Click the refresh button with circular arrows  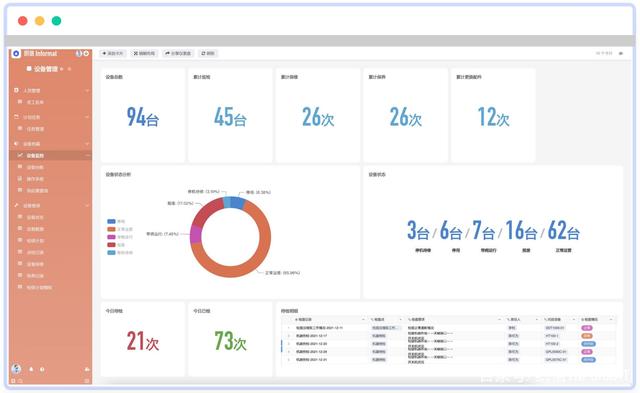pos(208,53)
